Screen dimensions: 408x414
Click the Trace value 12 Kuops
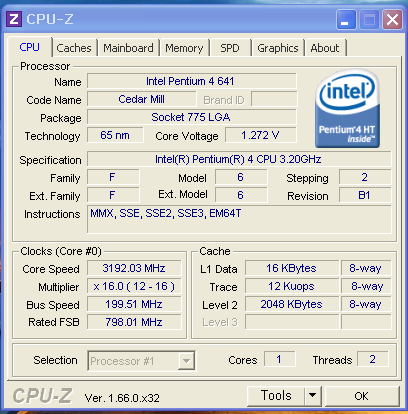(292, 286)
